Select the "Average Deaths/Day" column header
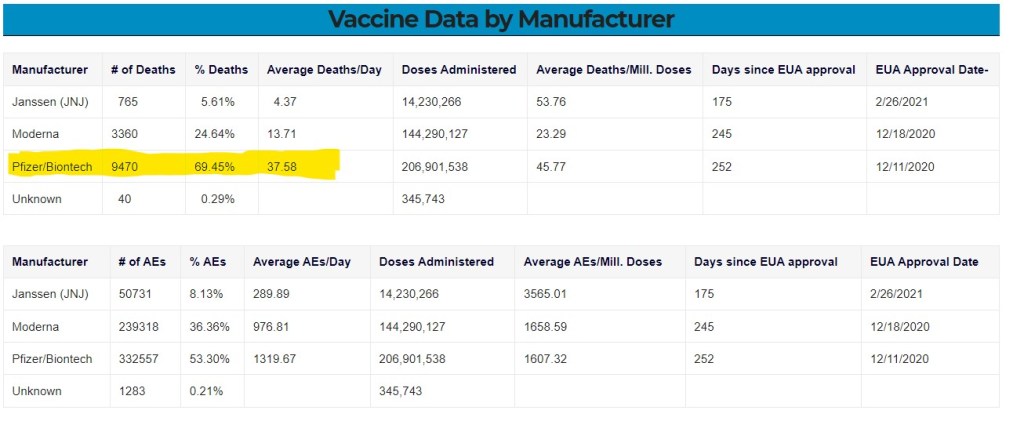This screenshot has width=1024, height=432. tap(324, 70)
